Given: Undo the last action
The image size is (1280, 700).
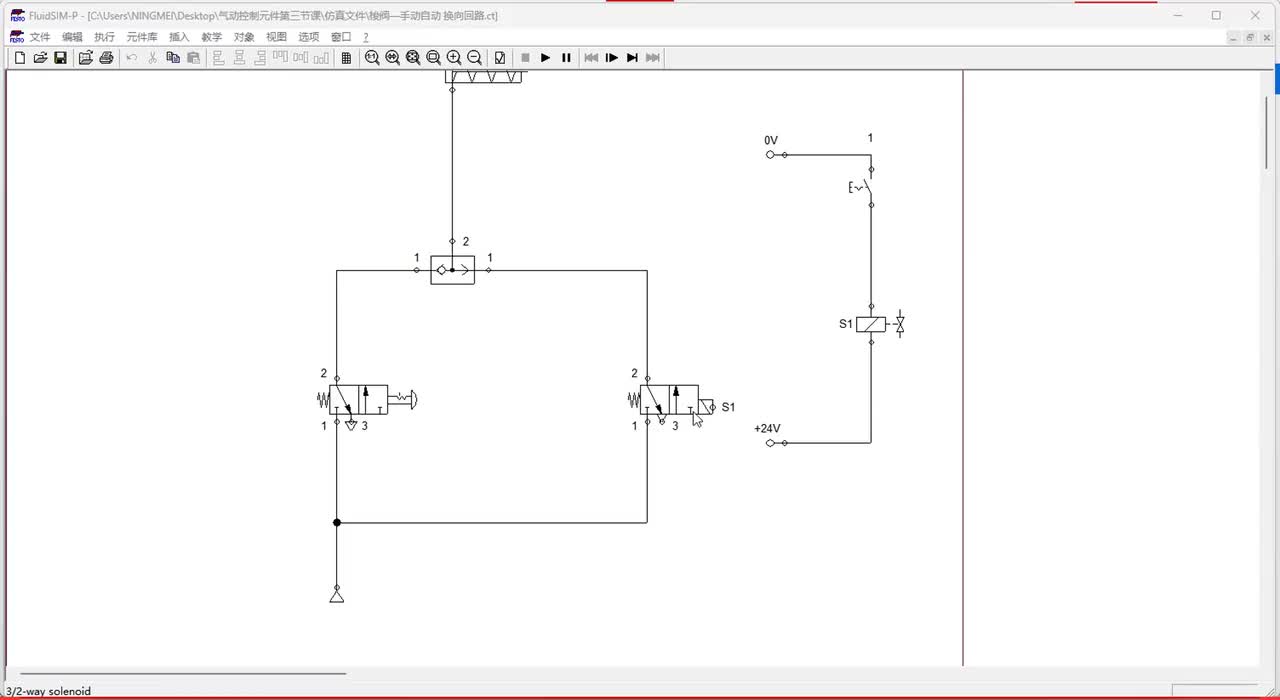Looking at the screenshot, I should [132, 58].
